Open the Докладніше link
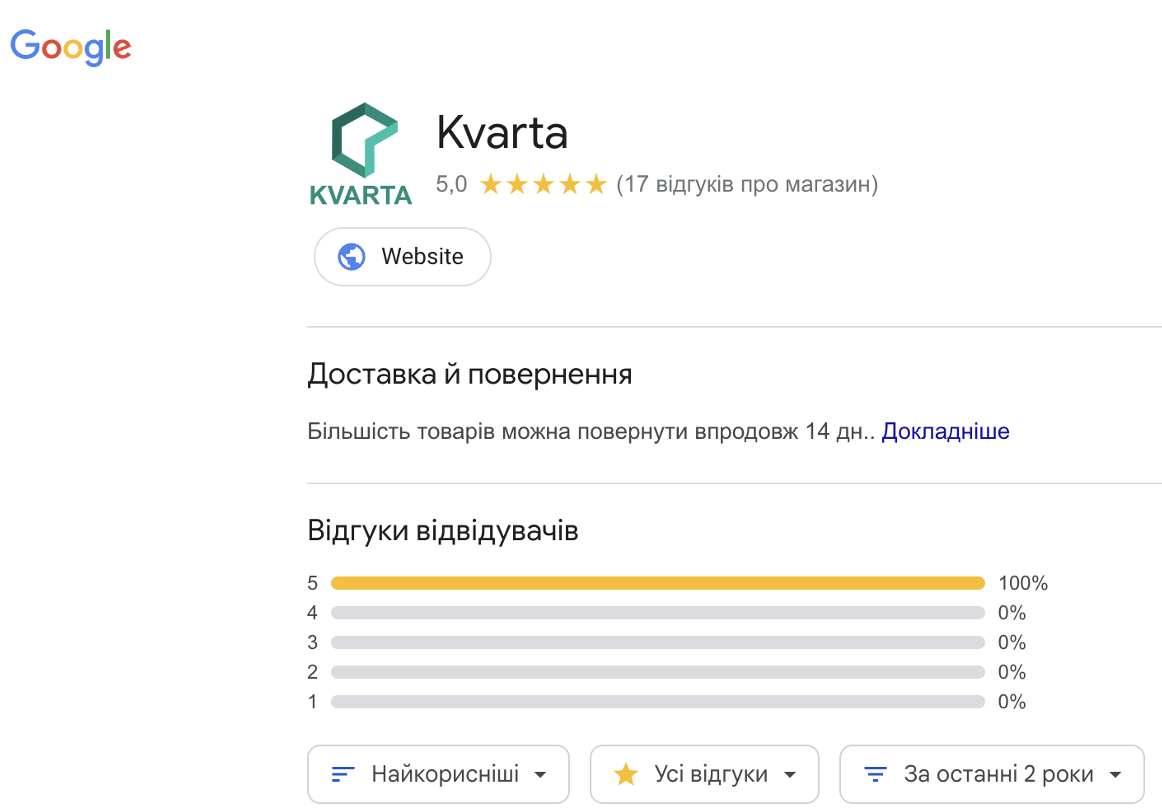The height and width of the screenshot is (812, 1162). [x=945, y=431]
